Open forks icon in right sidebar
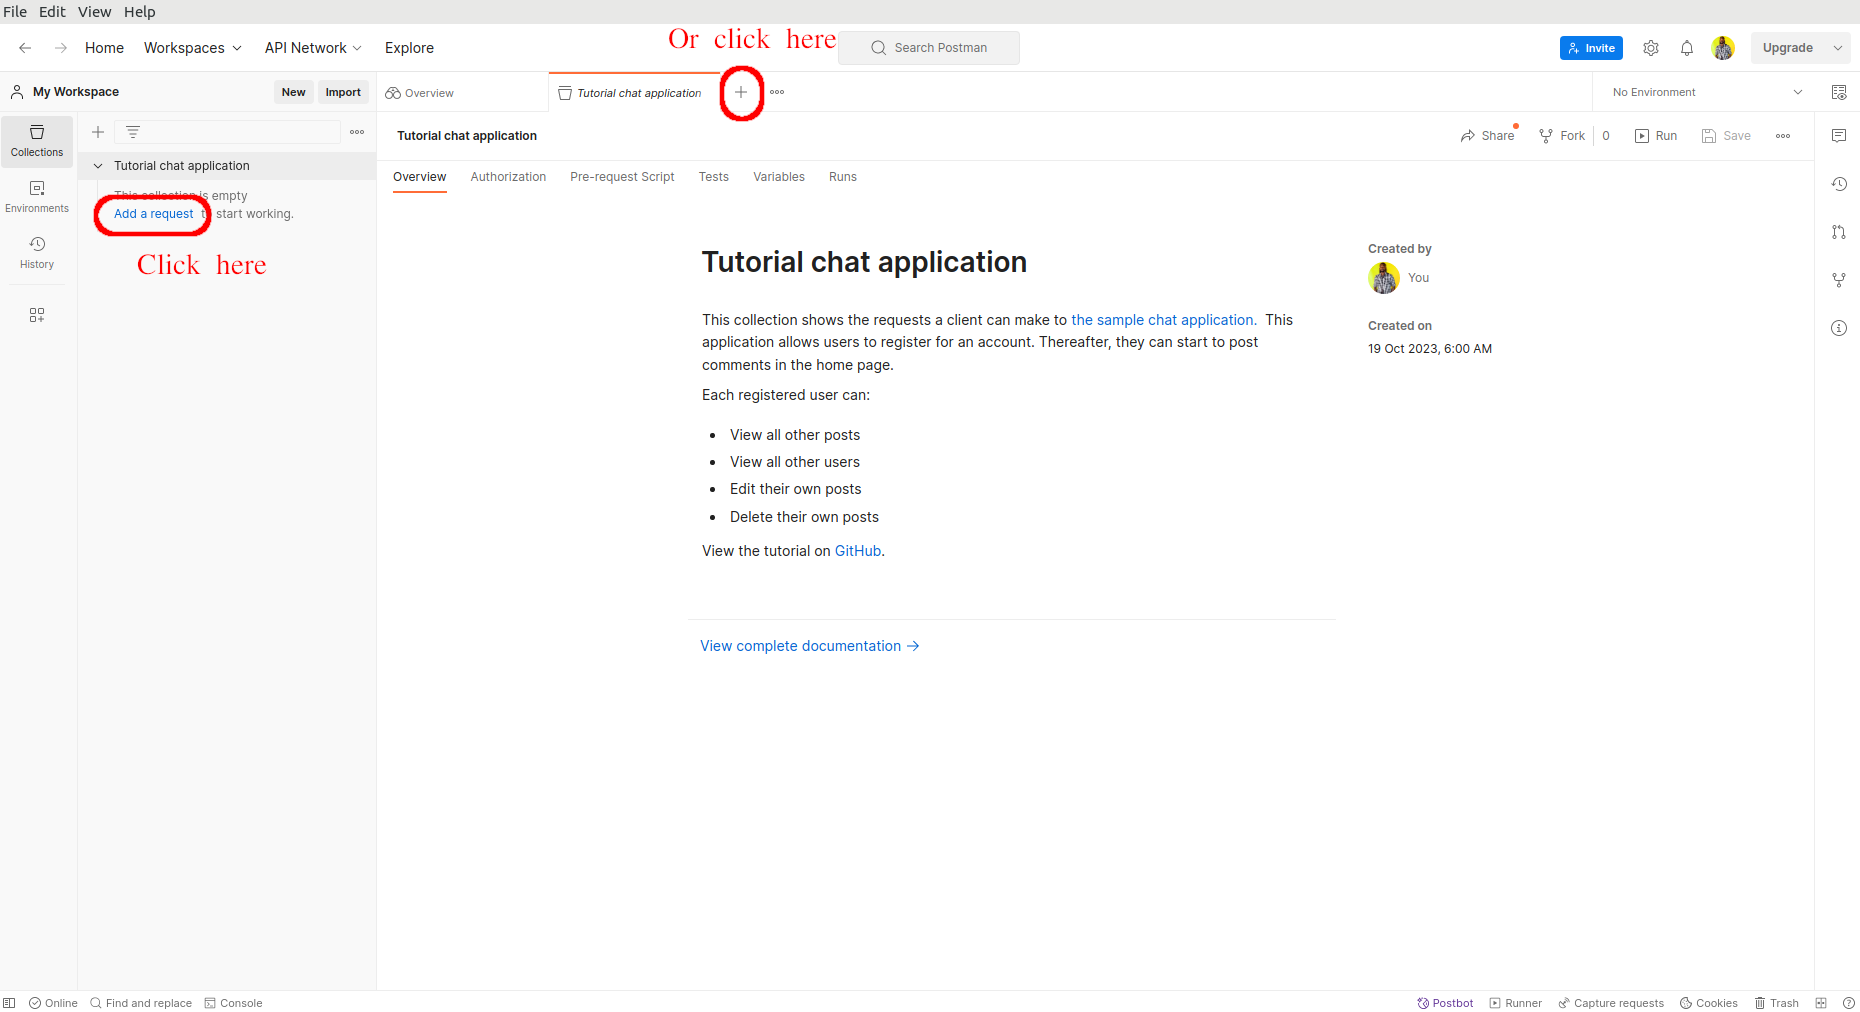The image size is (1860, 1012). (x=1839, y=280)
